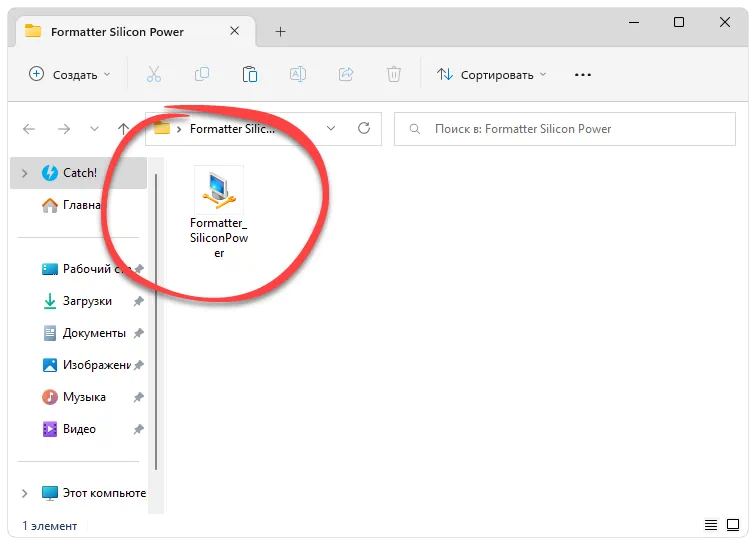
Task: Click the search box Поиск в: Formatter Silicon Power
Action: (565, 129)
